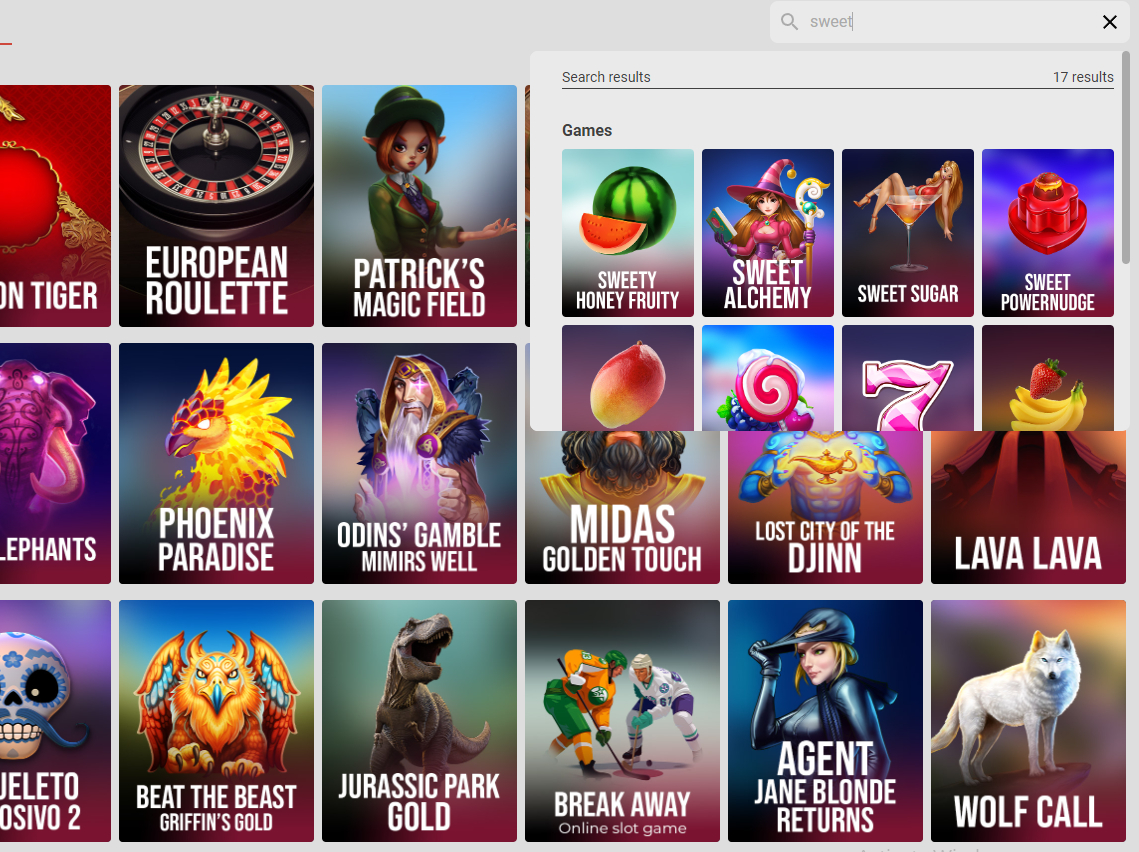This screenshot has height=852, width=1139.
Task: Play Midas Golden Touch
Action: (623, 508)
